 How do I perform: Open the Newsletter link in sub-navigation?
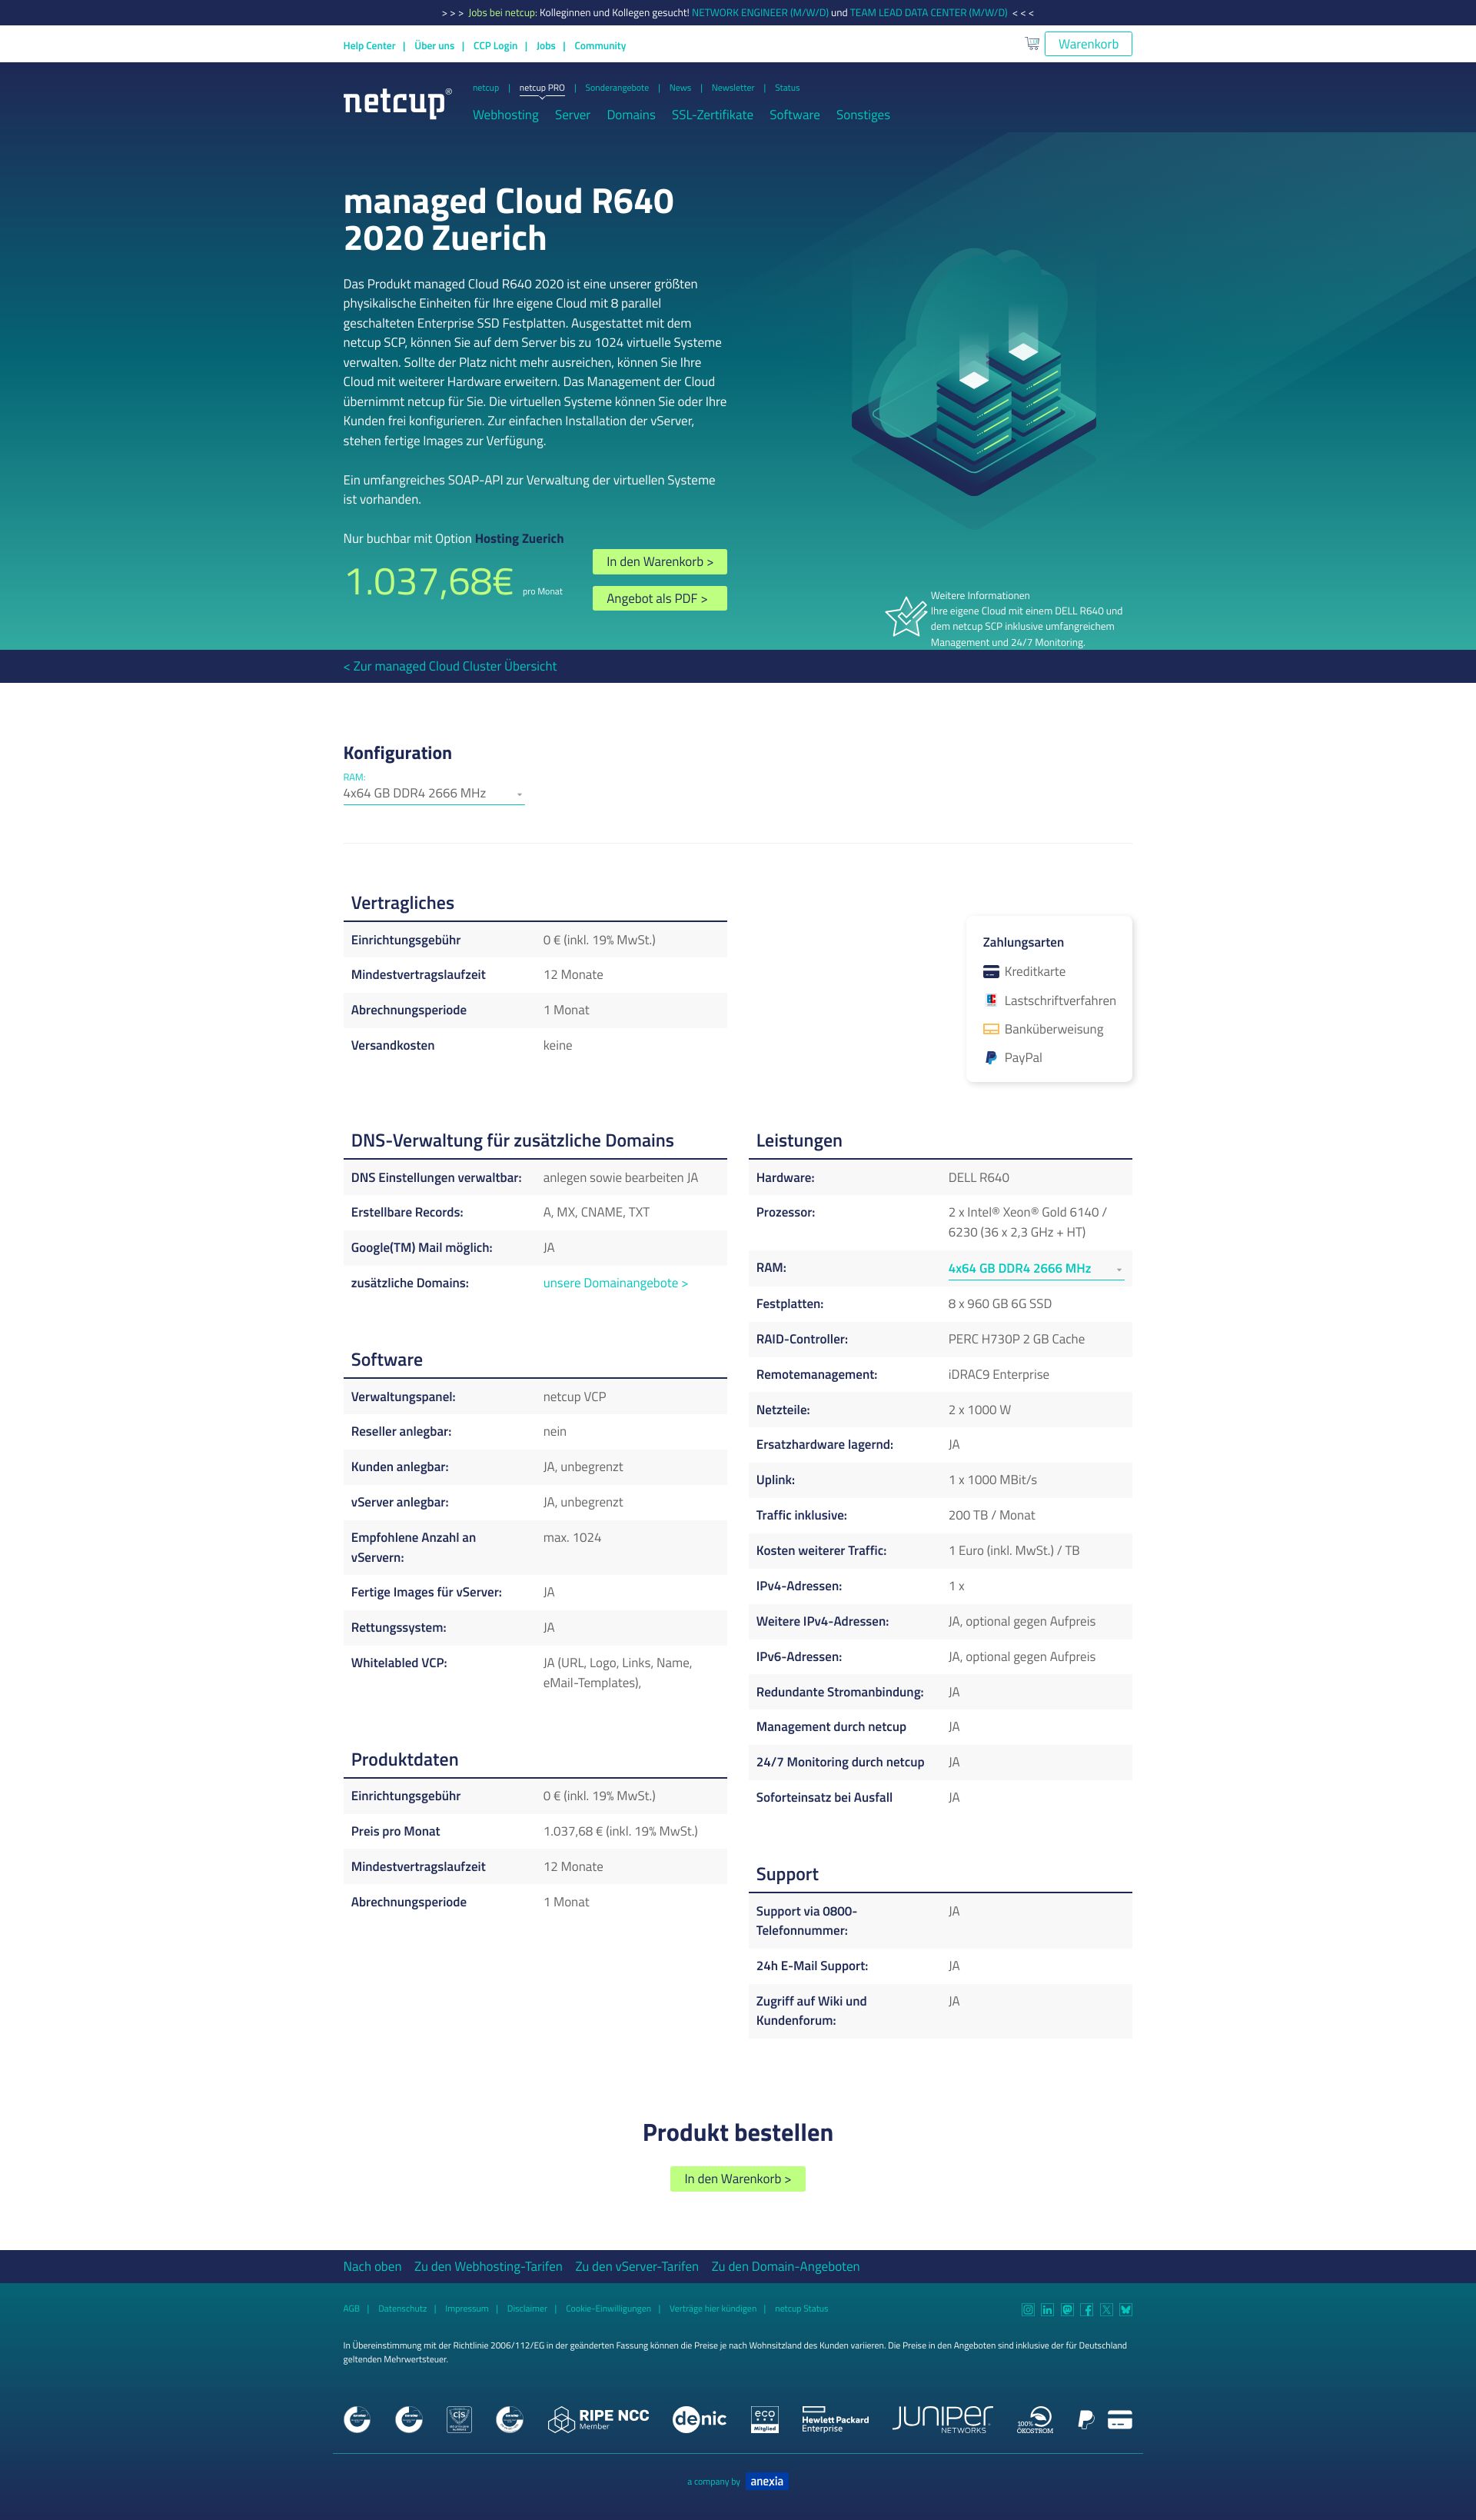coord(733,88)
